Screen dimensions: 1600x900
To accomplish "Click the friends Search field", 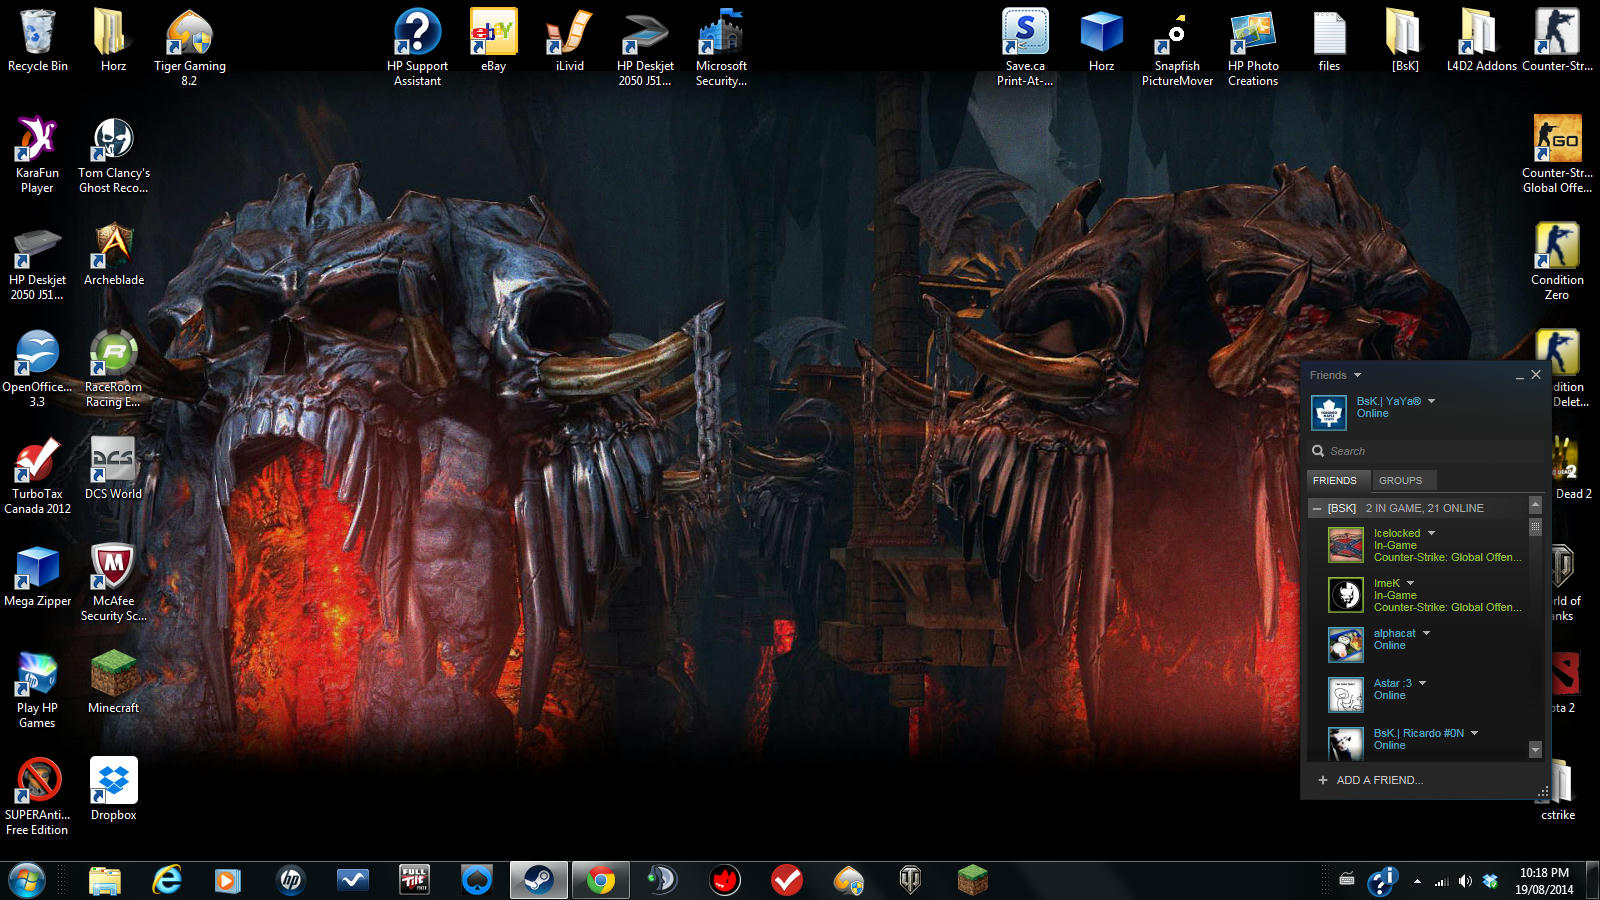I will [1420, 451].
